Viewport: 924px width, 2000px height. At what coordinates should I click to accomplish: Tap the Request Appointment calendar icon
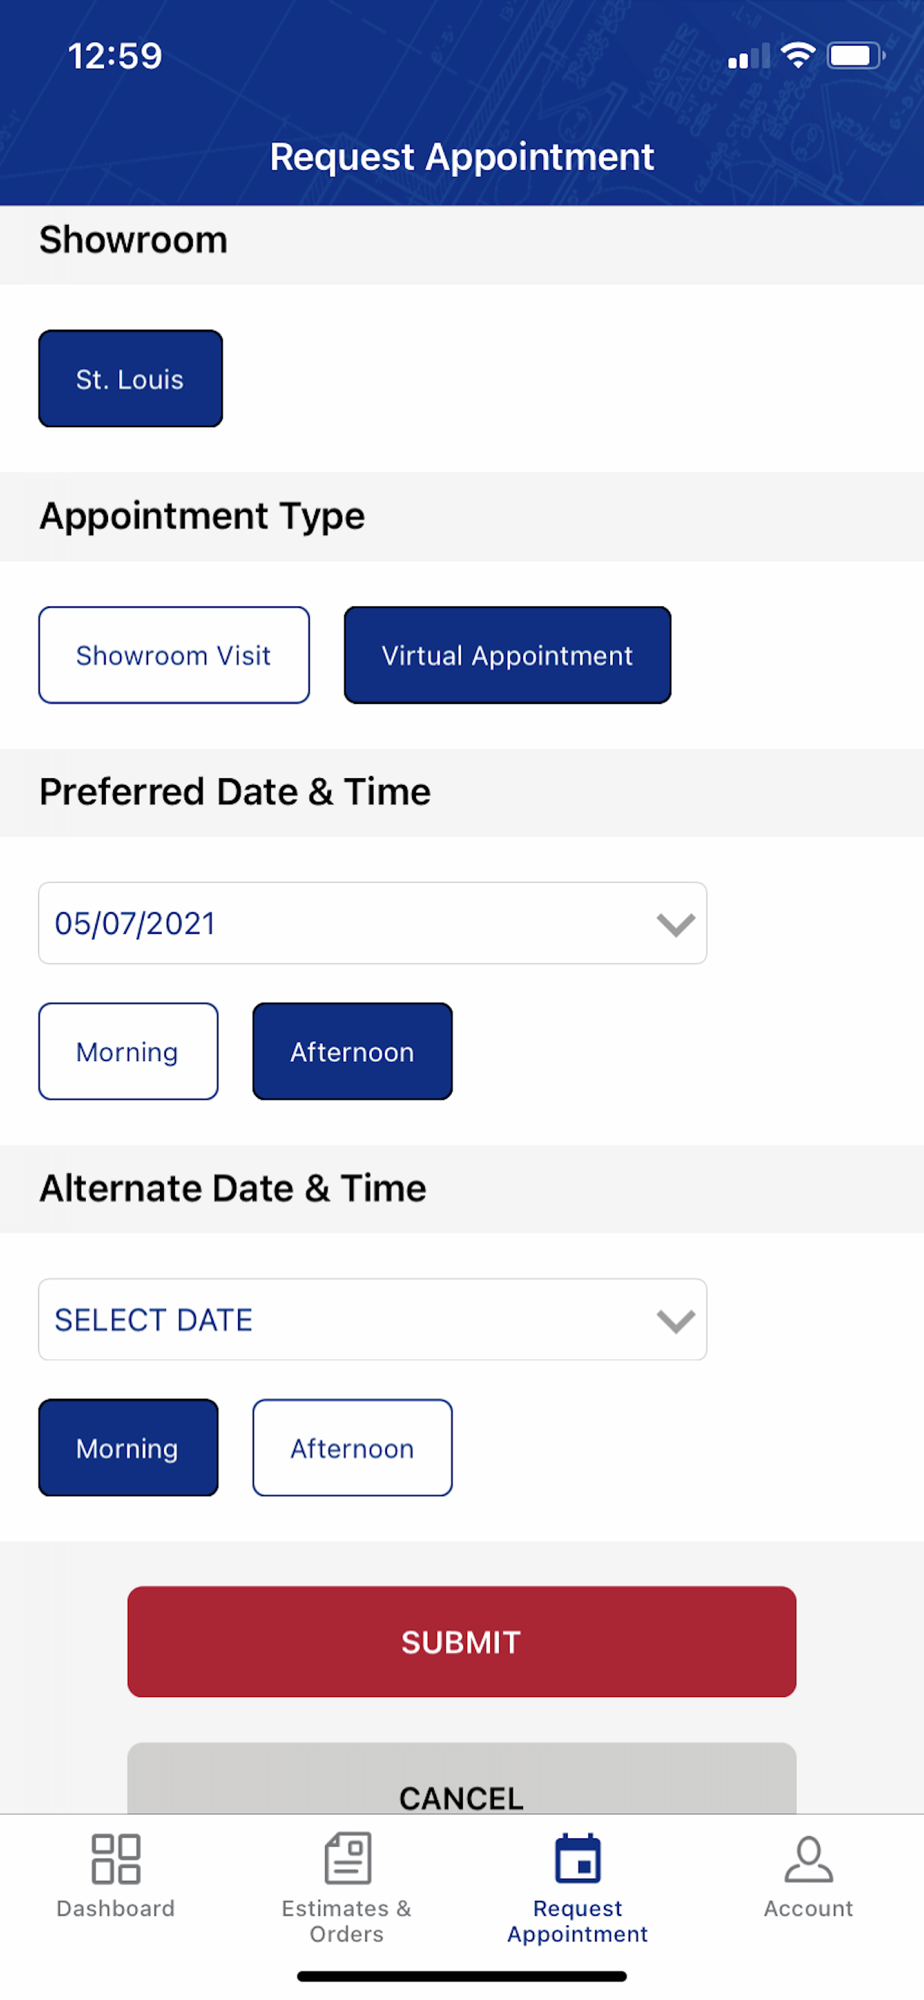tap(578, 1859)
